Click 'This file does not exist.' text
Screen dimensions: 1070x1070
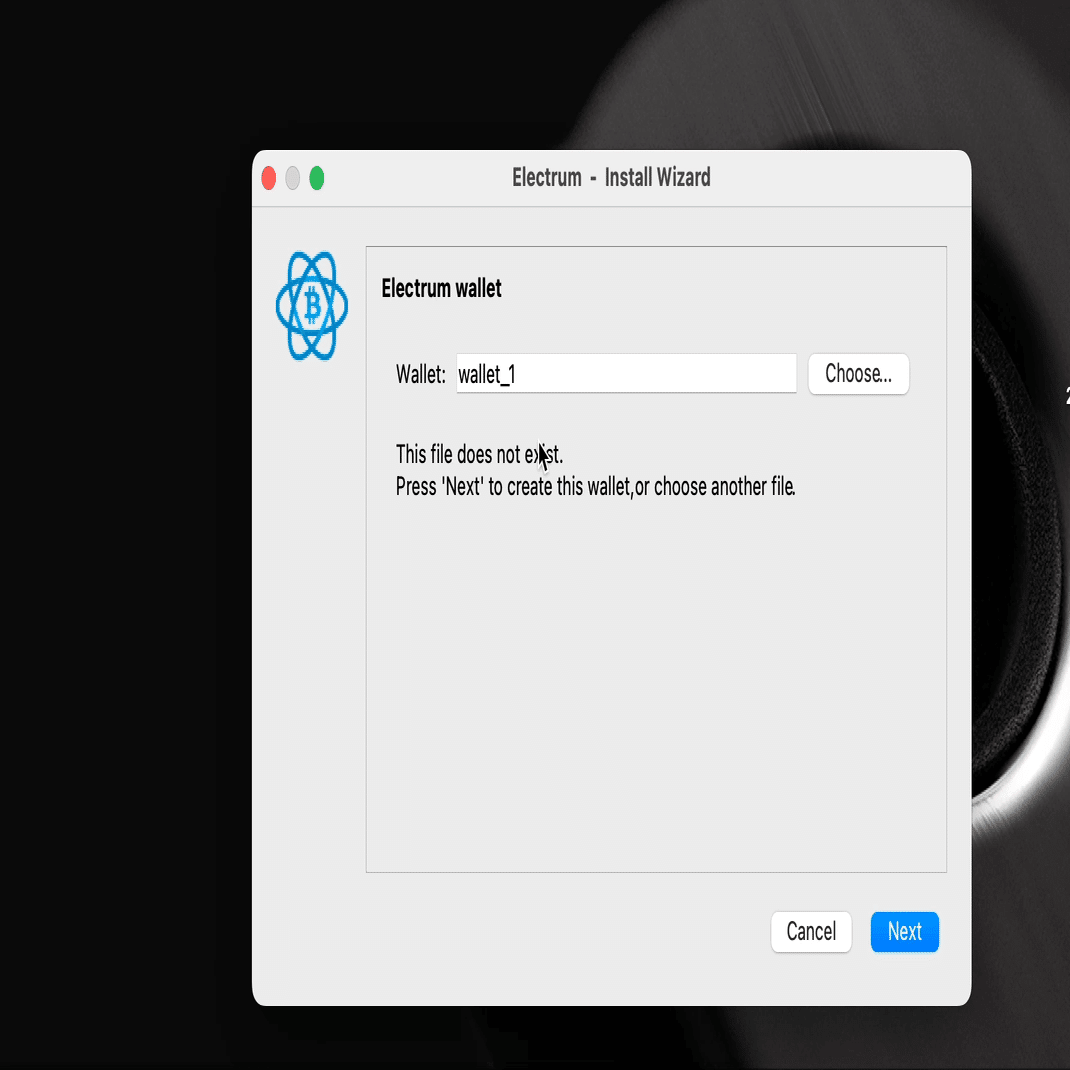479,454
